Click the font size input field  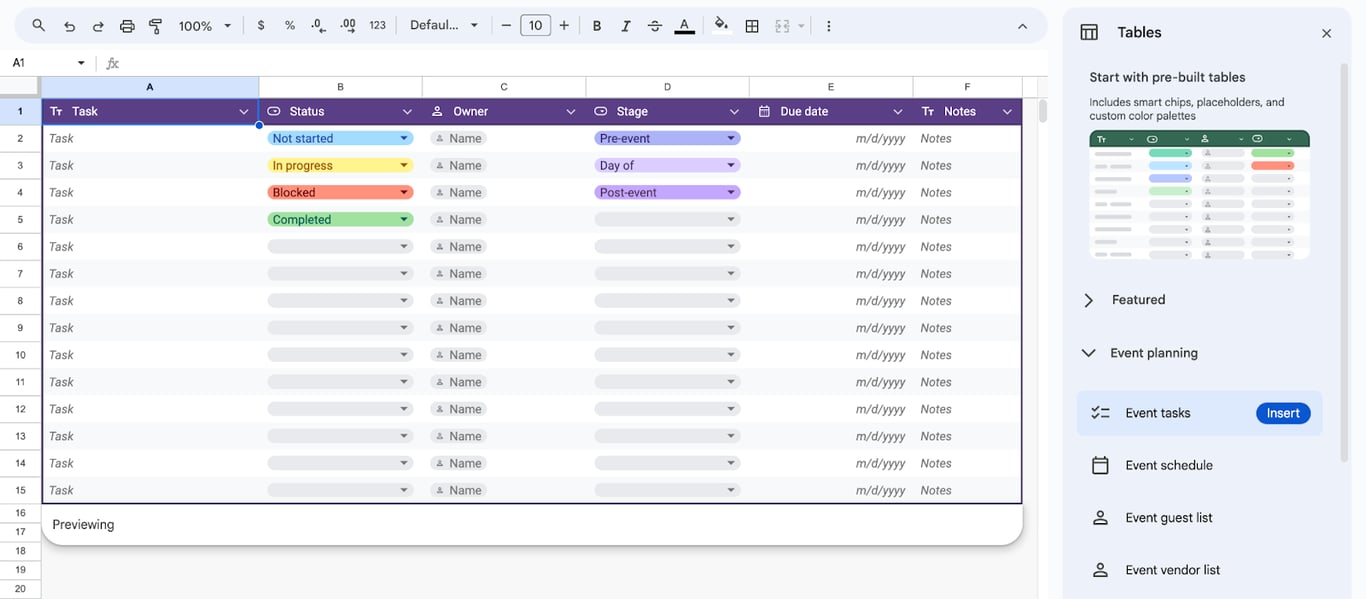535,26
